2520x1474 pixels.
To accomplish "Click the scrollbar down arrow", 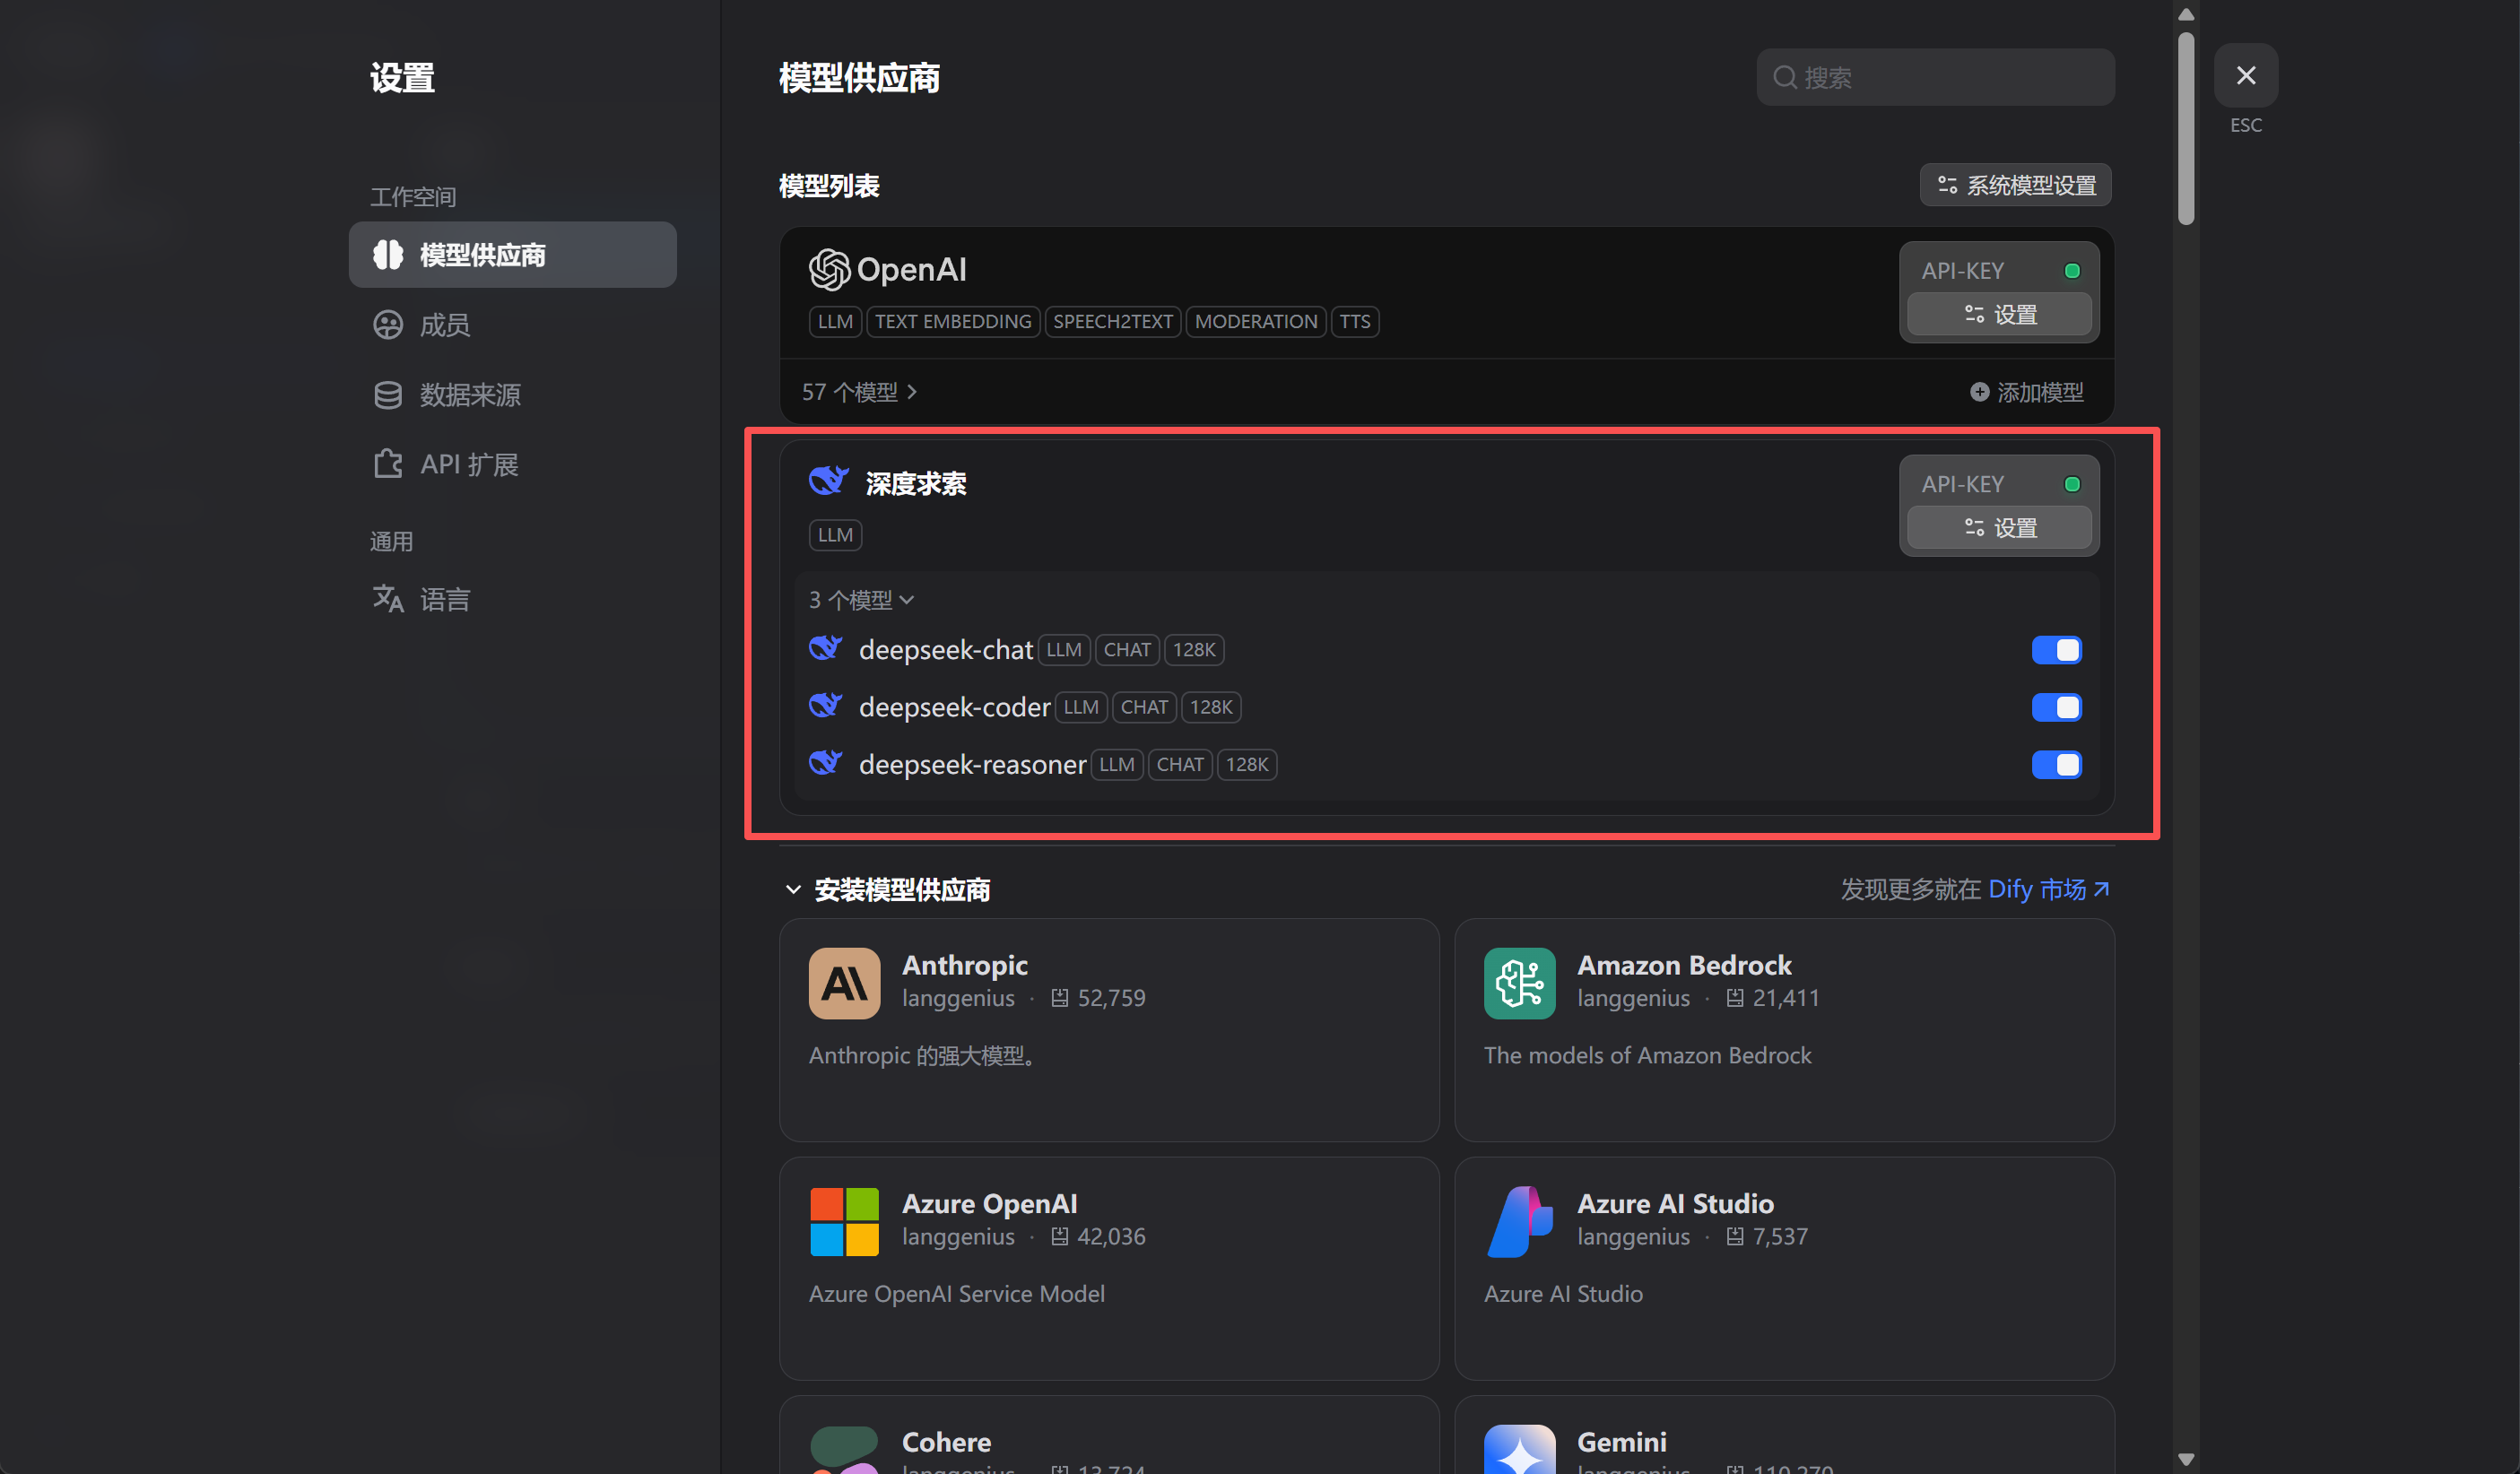I will [2186, 1459].
